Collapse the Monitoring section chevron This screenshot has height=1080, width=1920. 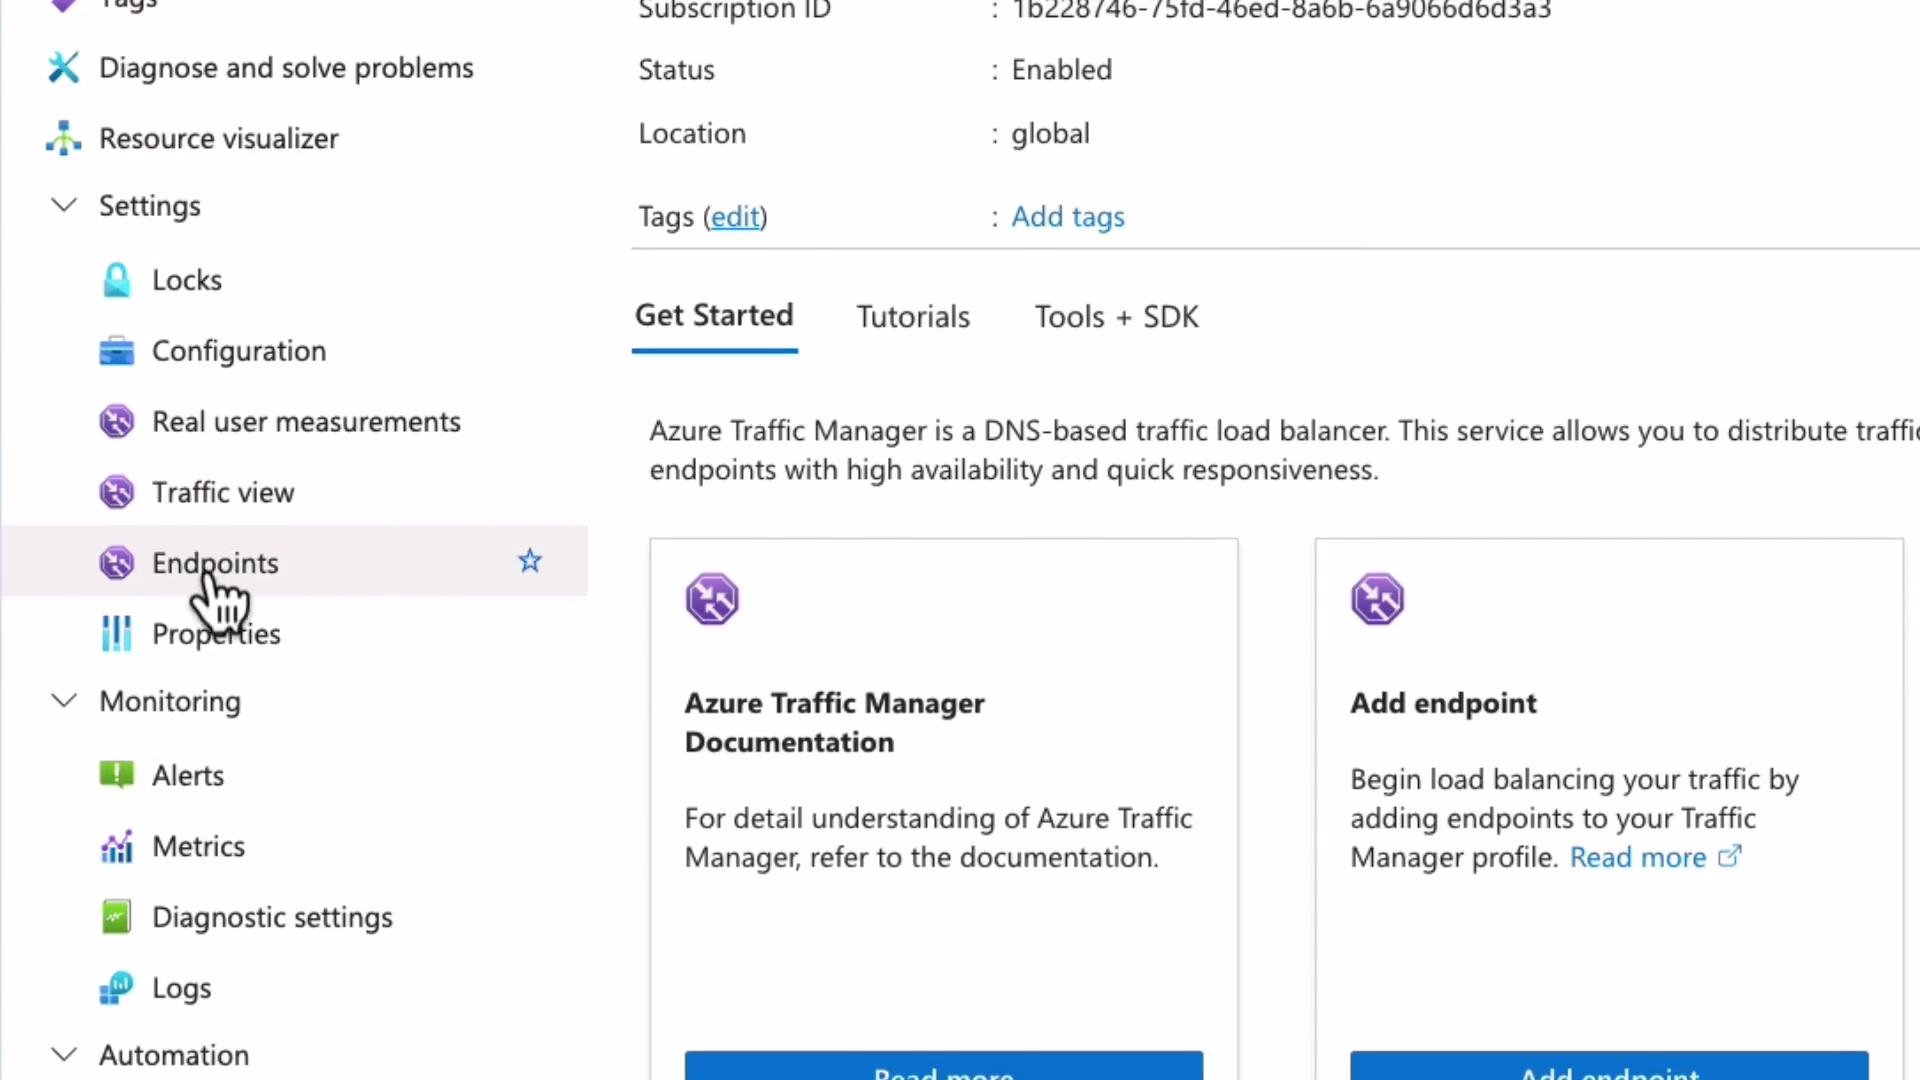[64, 701]
